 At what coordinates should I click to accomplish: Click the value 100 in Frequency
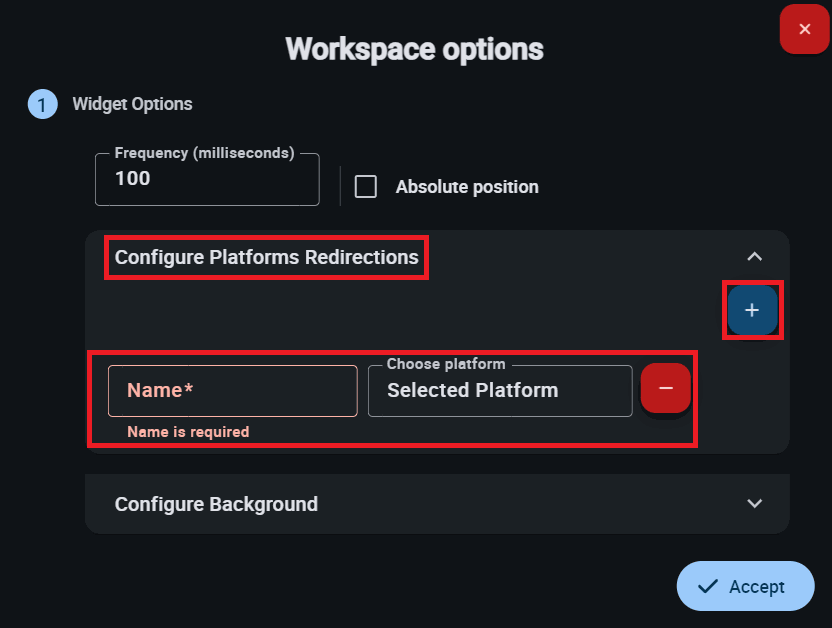[x=133, y=179]
